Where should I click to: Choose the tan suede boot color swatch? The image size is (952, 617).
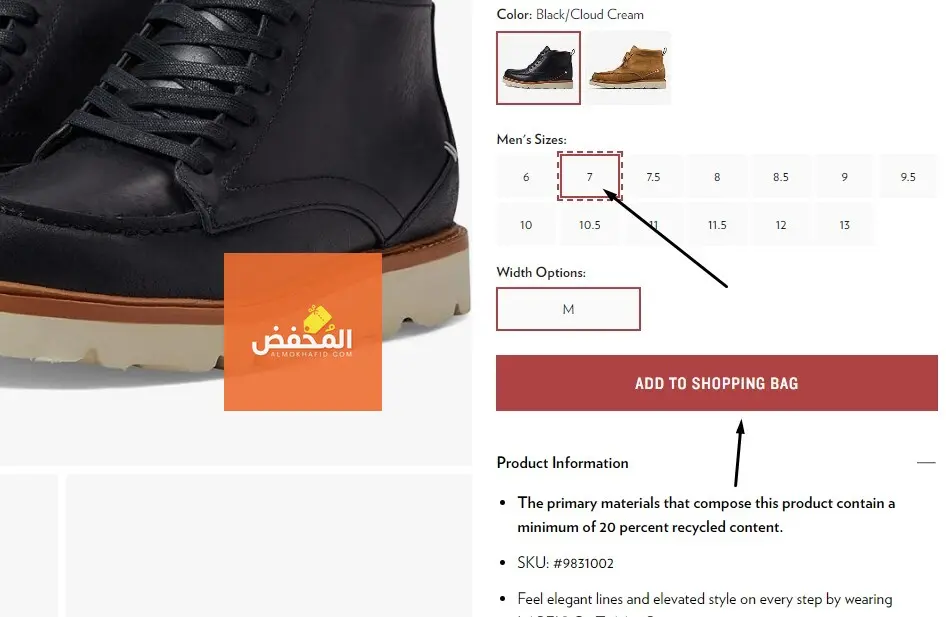point(628,68)
